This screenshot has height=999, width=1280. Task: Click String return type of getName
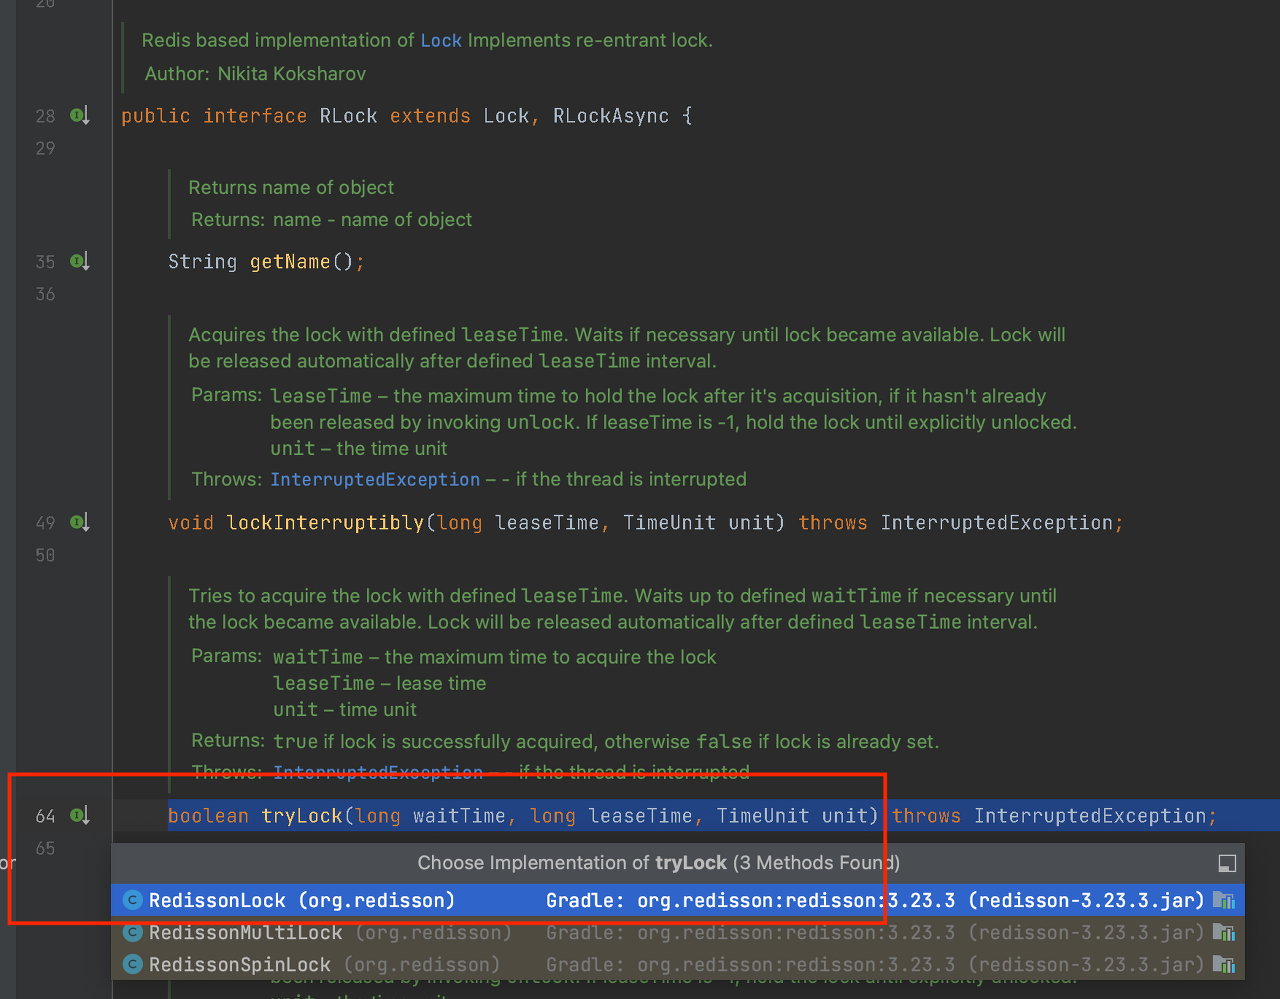(x=202, y=262)
